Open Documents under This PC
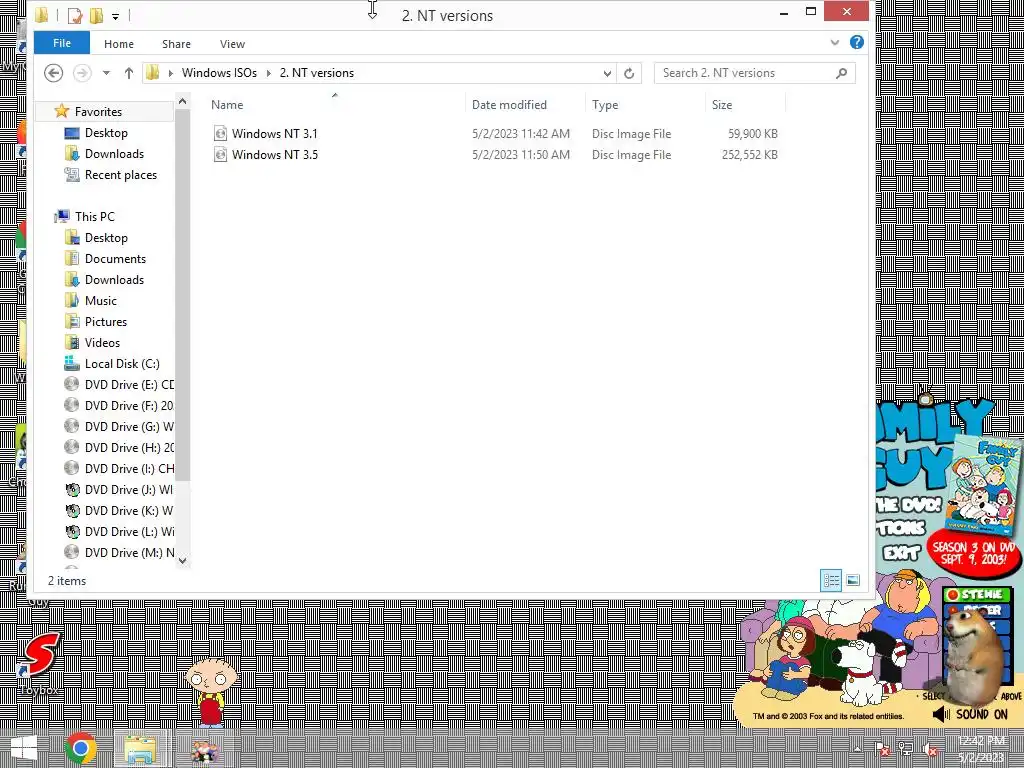The width and height of the screenshot is (1024, 768). (x=115, y=259)
